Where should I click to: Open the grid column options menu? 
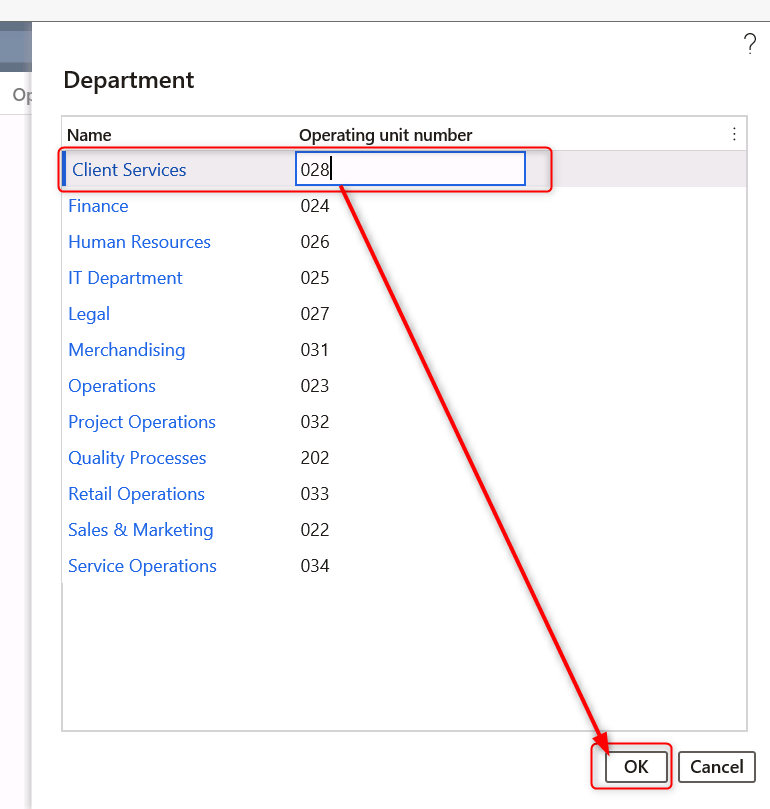[x=734, y=134]
